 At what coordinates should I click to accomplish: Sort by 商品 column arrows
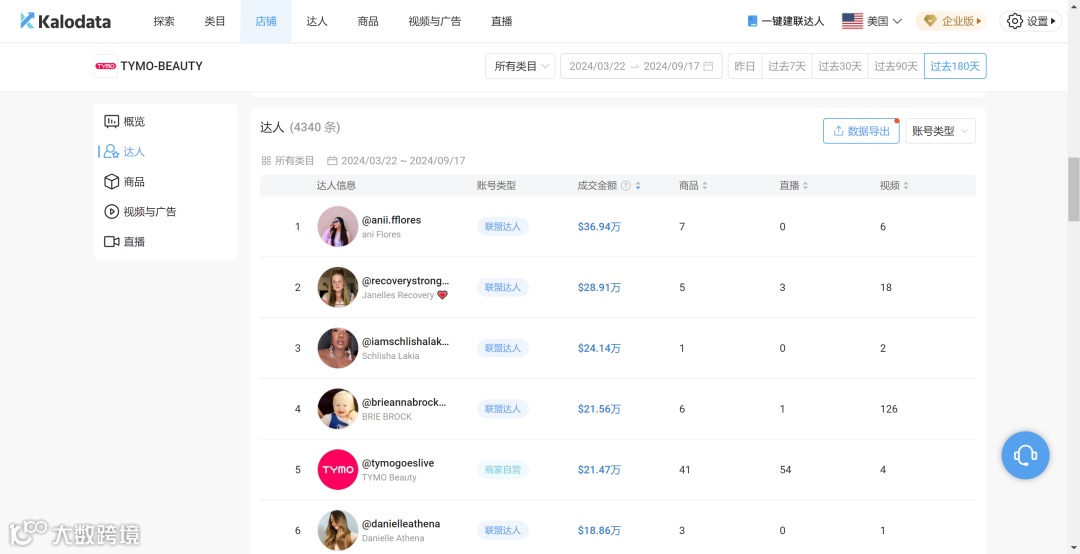pyautogui.click(x=705, y=185)
